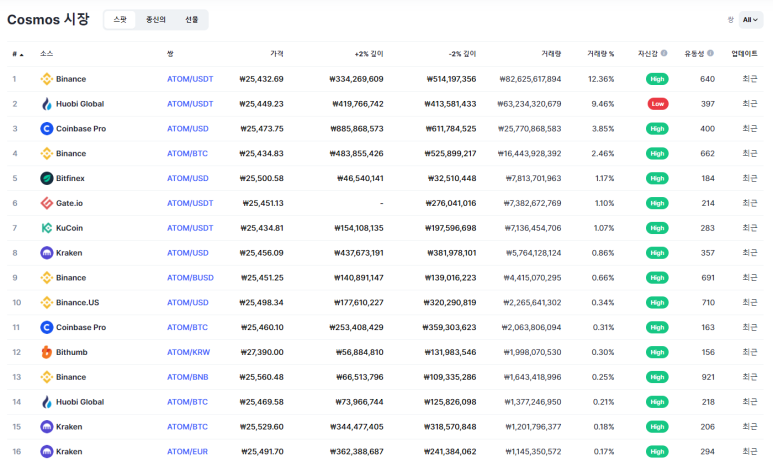
Task: Click the KuCoin logo in row 7
Action: coord(46,228)
